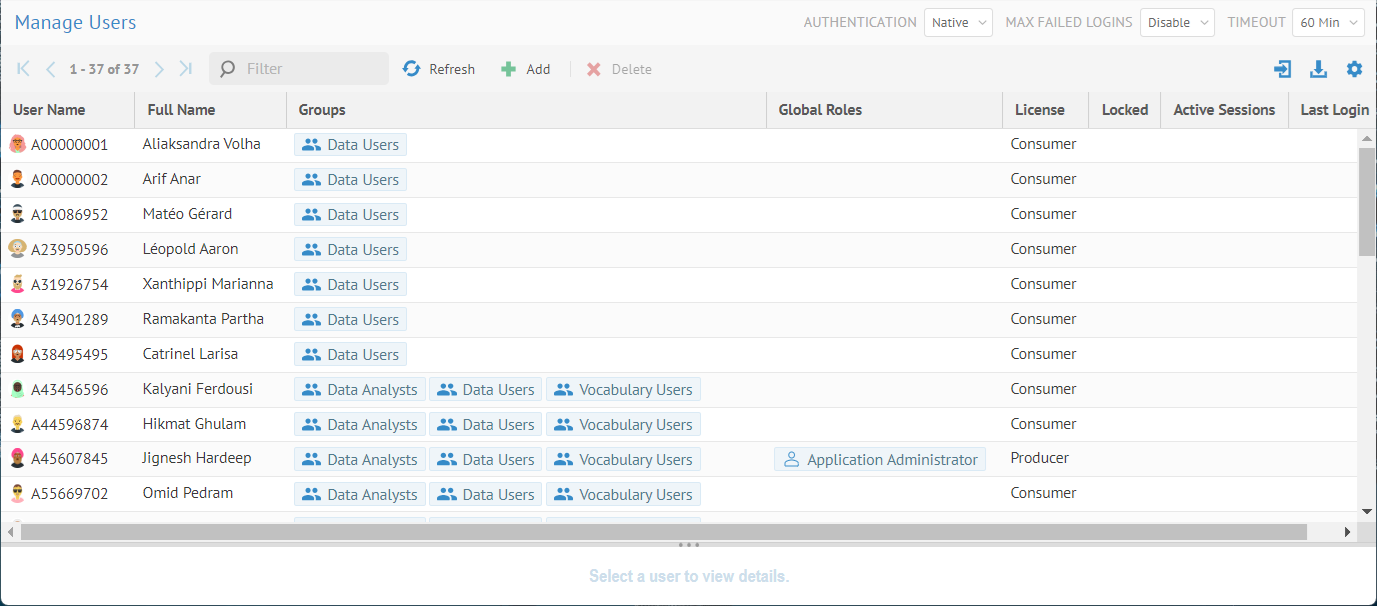1377x606 pixels.
Task: Open the Authentication dropdown
Action: [x=957, y=22]
